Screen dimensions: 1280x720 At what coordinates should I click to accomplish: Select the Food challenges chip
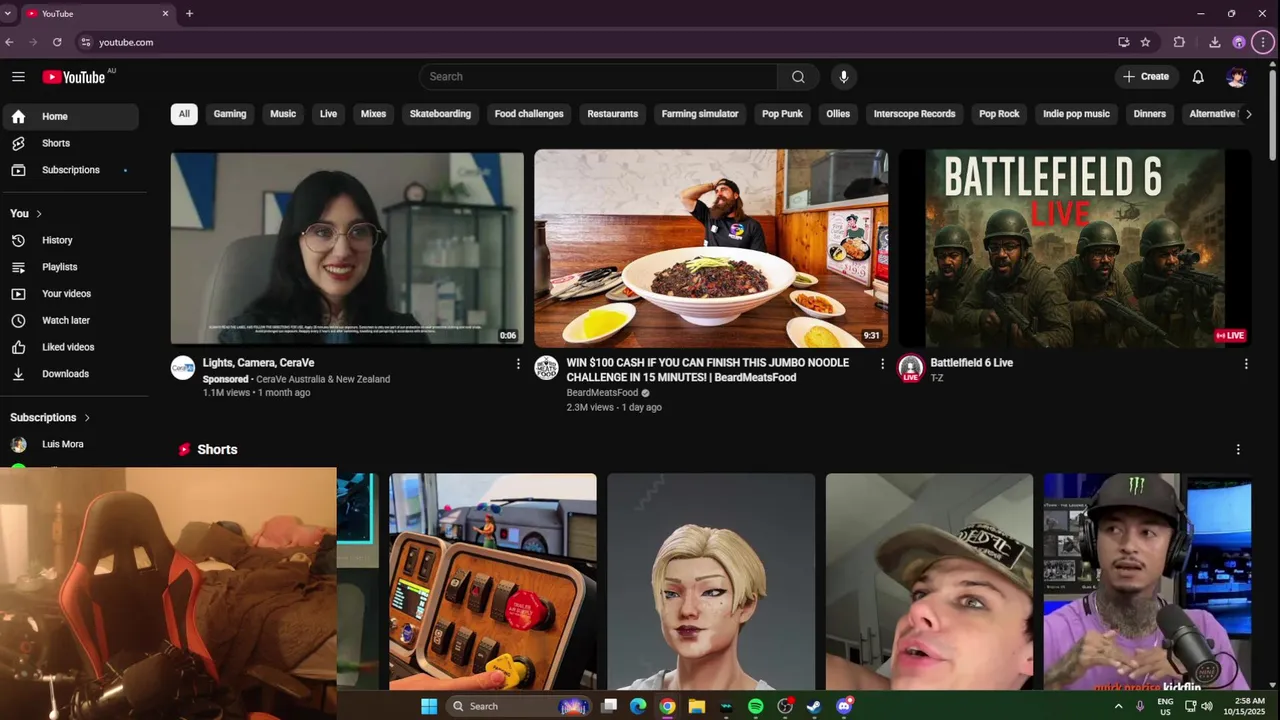(529, 114)
